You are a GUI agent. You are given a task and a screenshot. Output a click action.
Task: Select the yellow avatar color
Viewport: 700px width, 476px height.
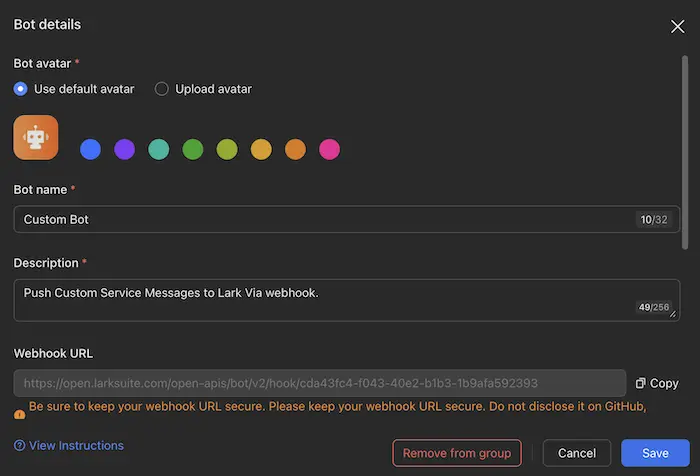click(261, 149)
